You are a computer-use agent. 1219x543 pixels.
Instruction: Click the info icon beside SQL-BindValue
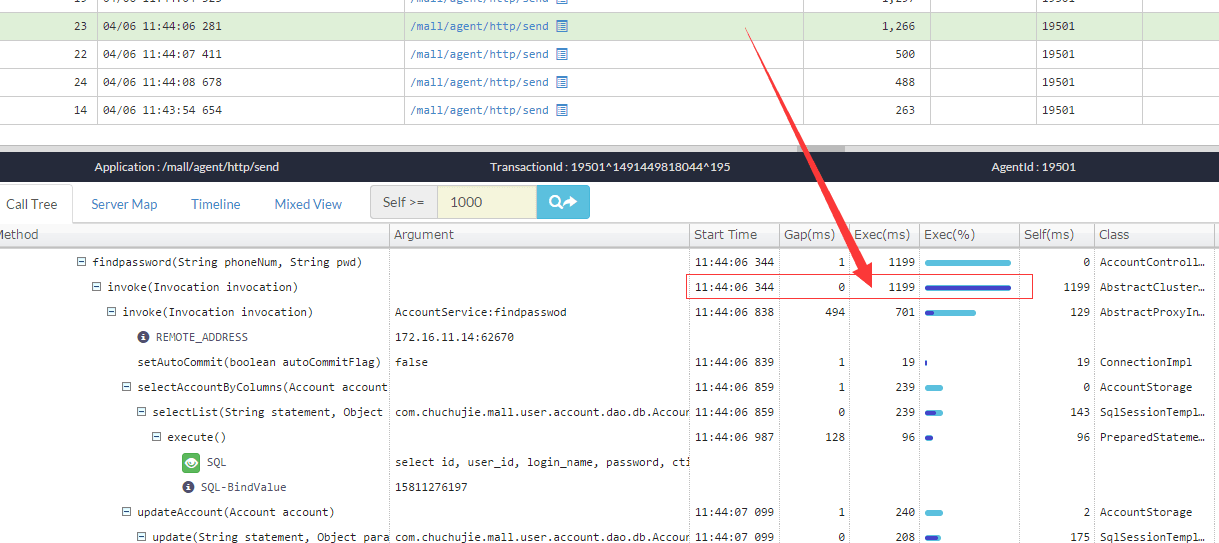pos(187,487)
